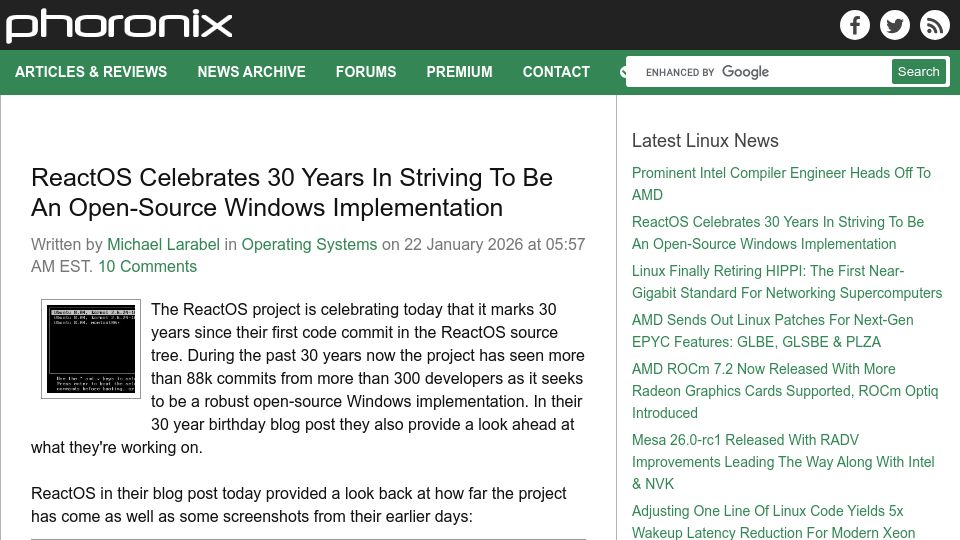960x540 pixels.
Task: Go to Forums
Action: pos(366,72)
